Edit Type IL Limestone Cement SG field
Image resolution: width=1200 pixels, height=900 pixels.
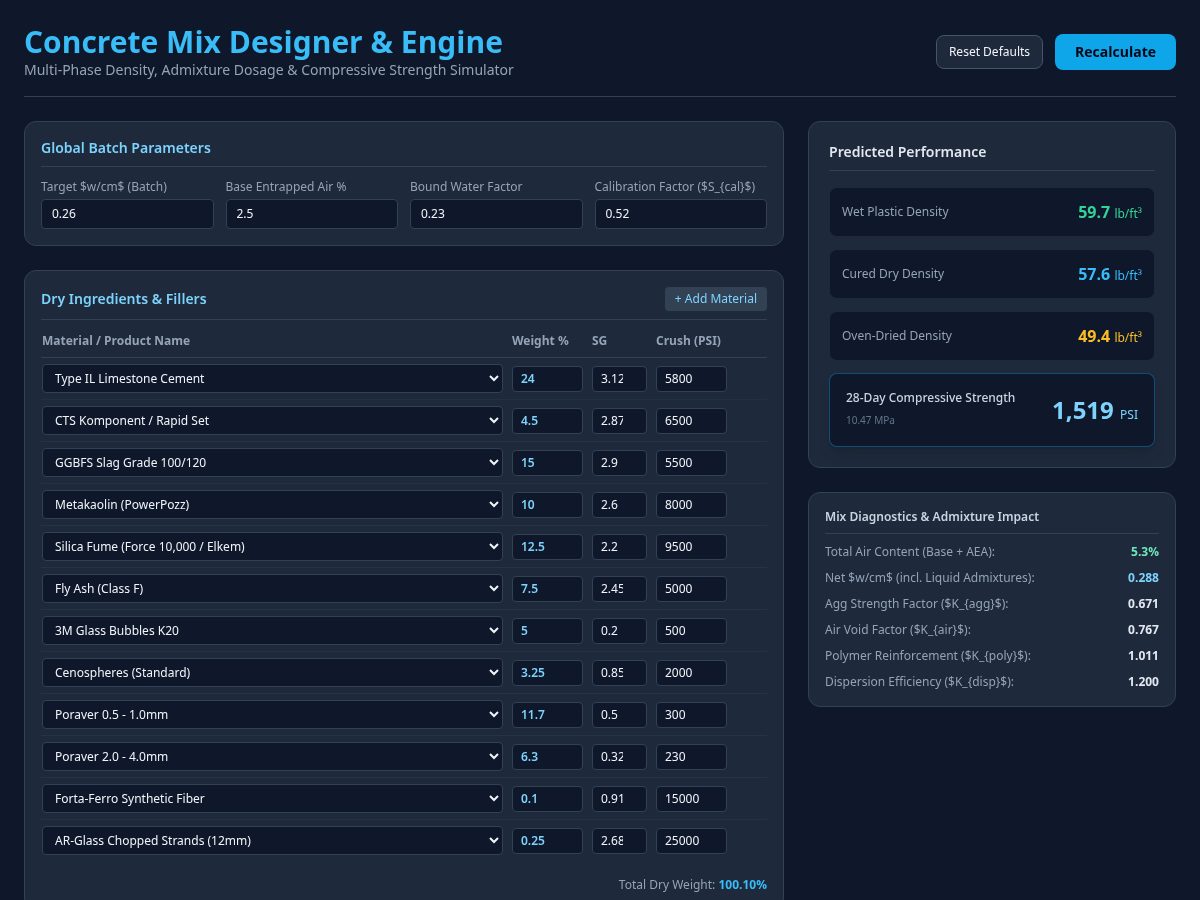tap(619, 379)
